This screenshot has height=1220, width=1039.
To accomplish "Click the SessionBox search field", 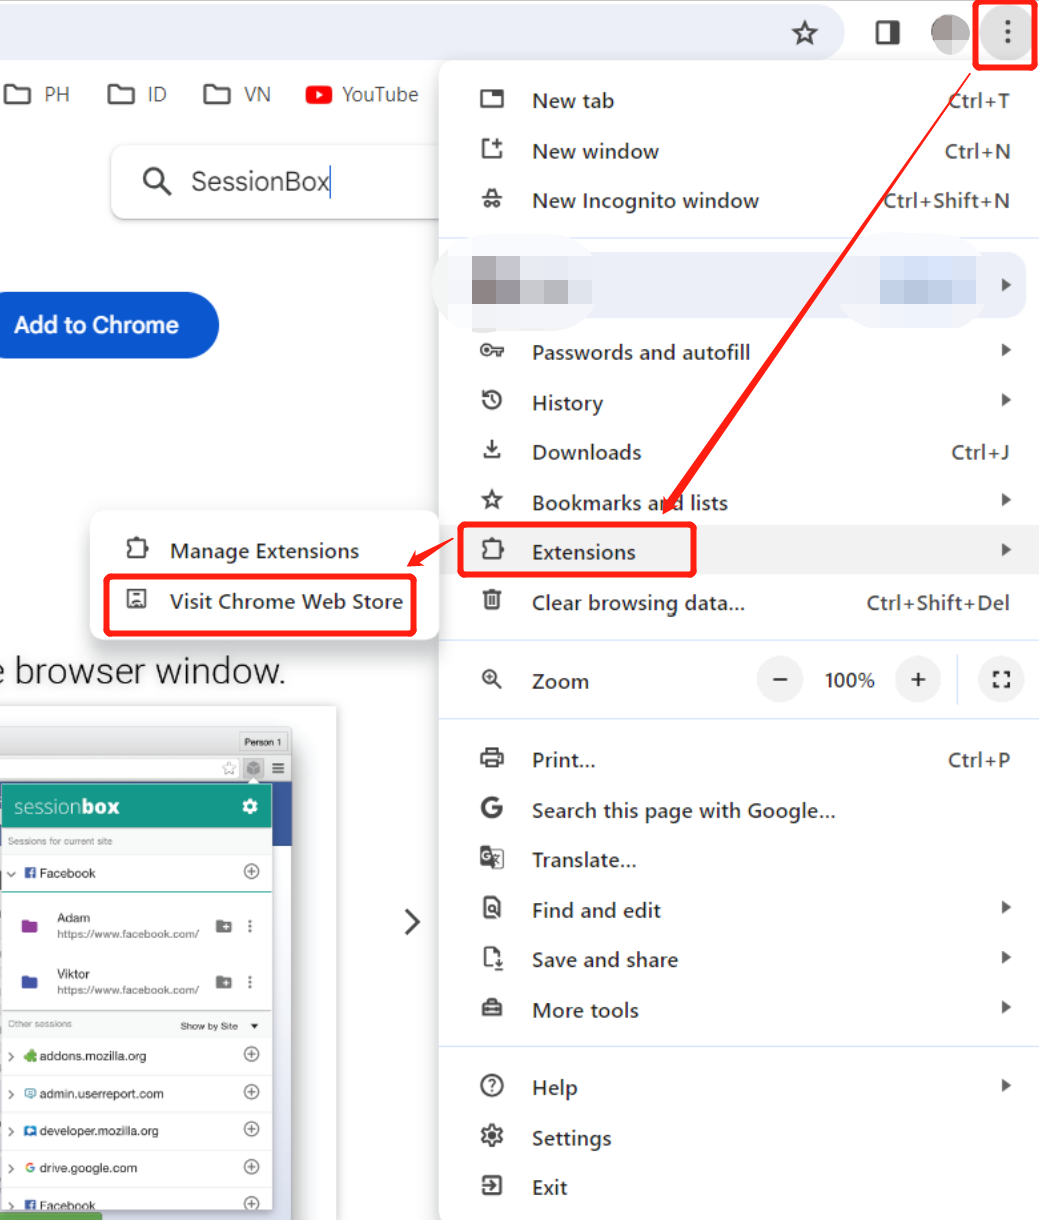I will [x=275, y=181].
